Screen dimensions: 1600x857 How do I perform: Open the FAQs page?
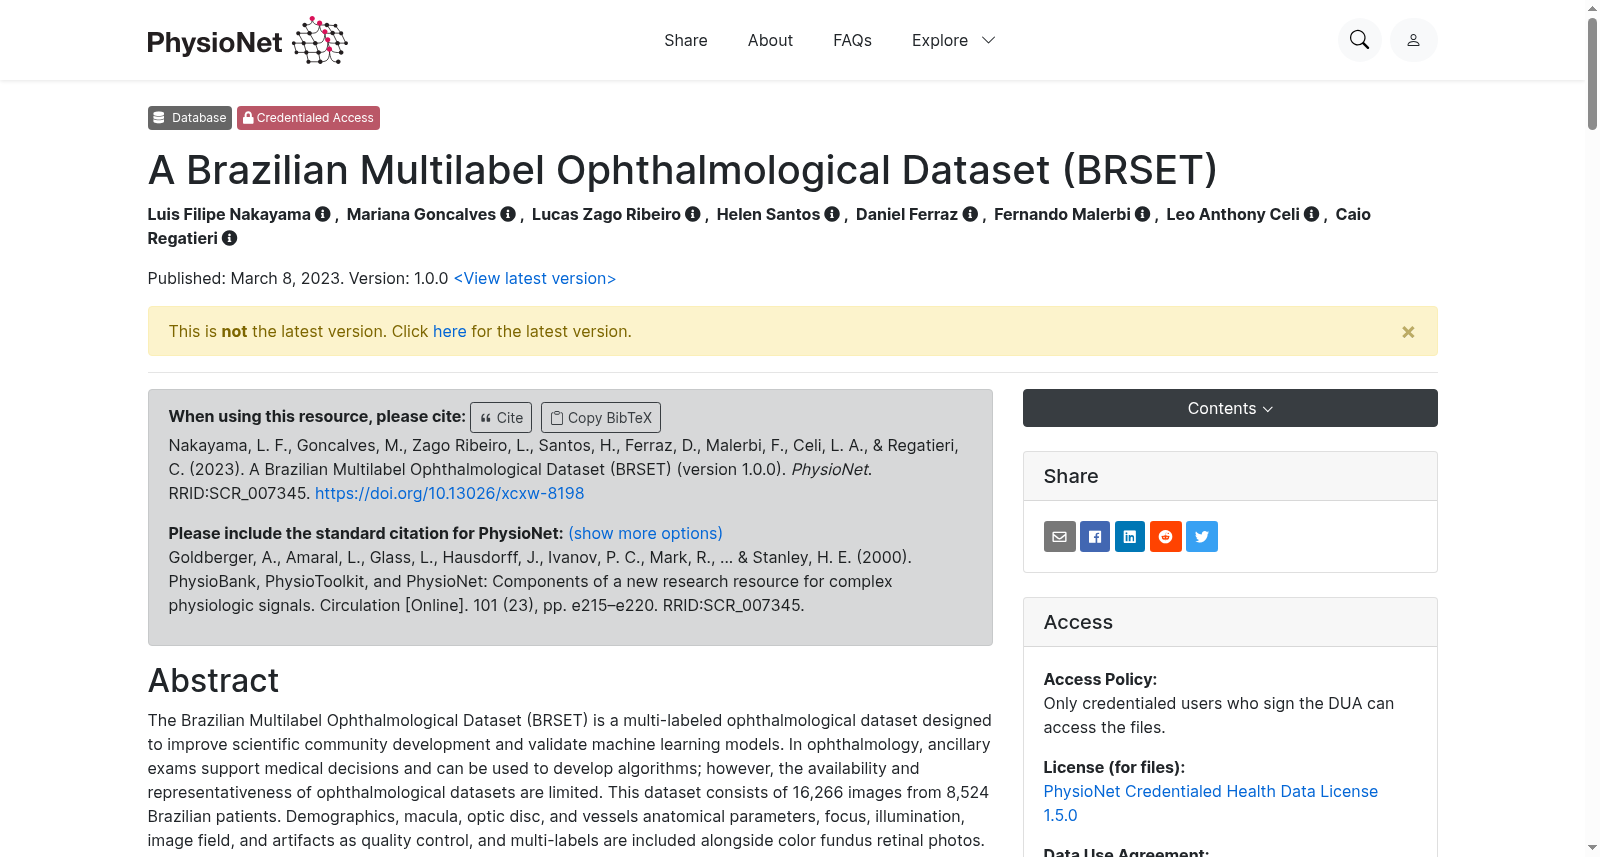(852, 40)
